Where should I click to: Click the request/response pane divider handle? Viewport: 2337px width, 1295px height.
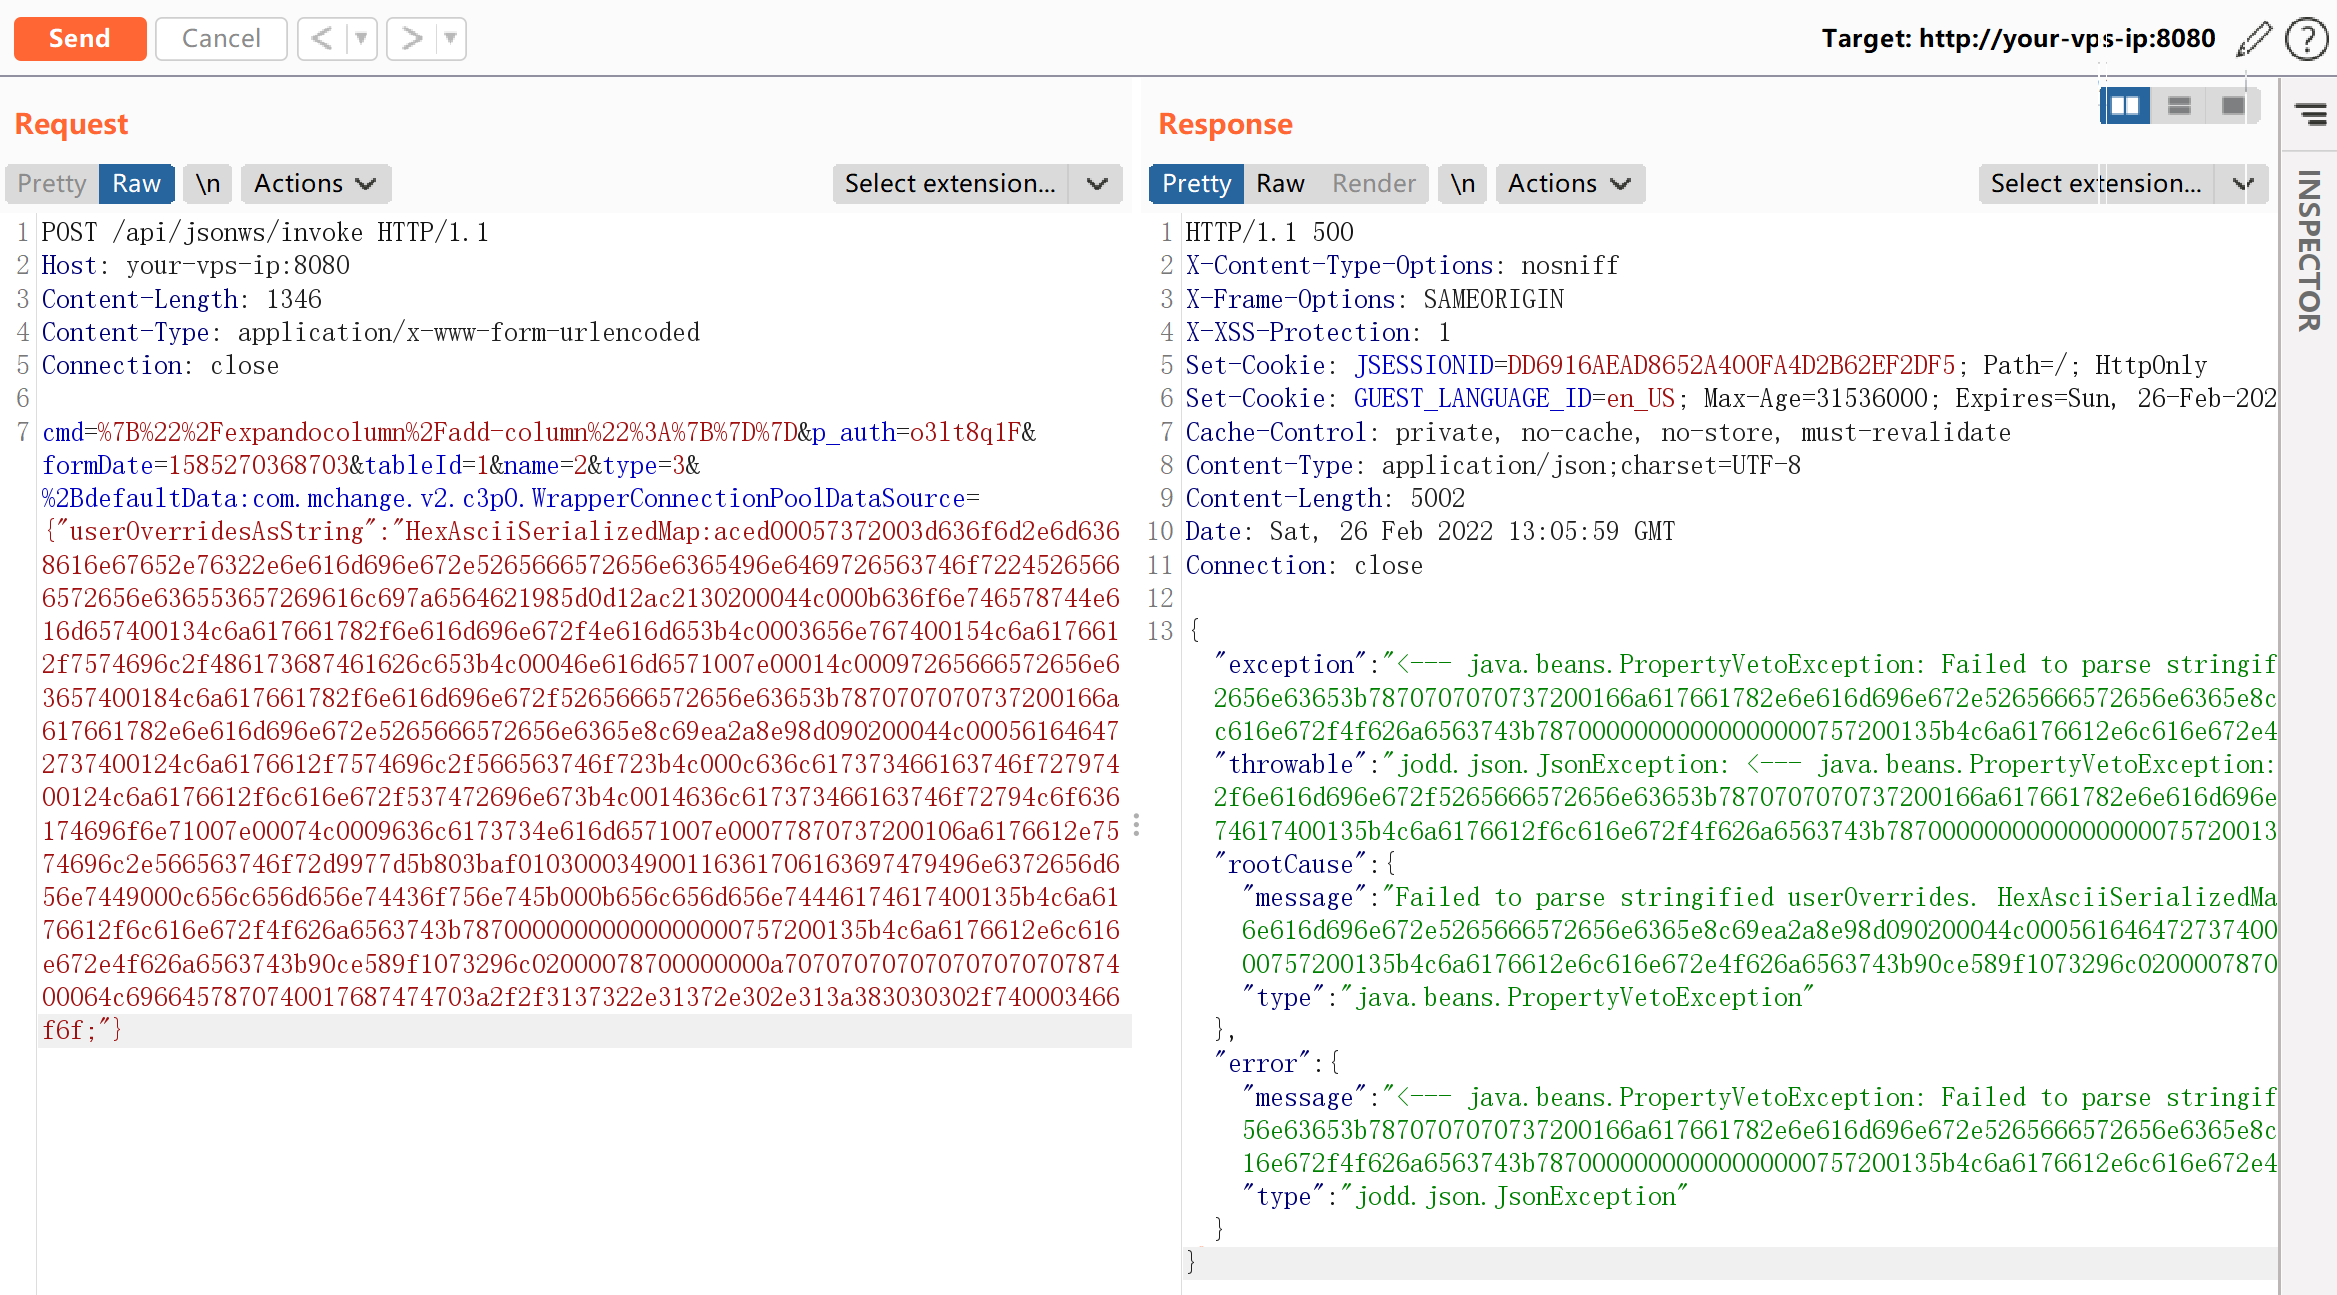coord(1136,825)
